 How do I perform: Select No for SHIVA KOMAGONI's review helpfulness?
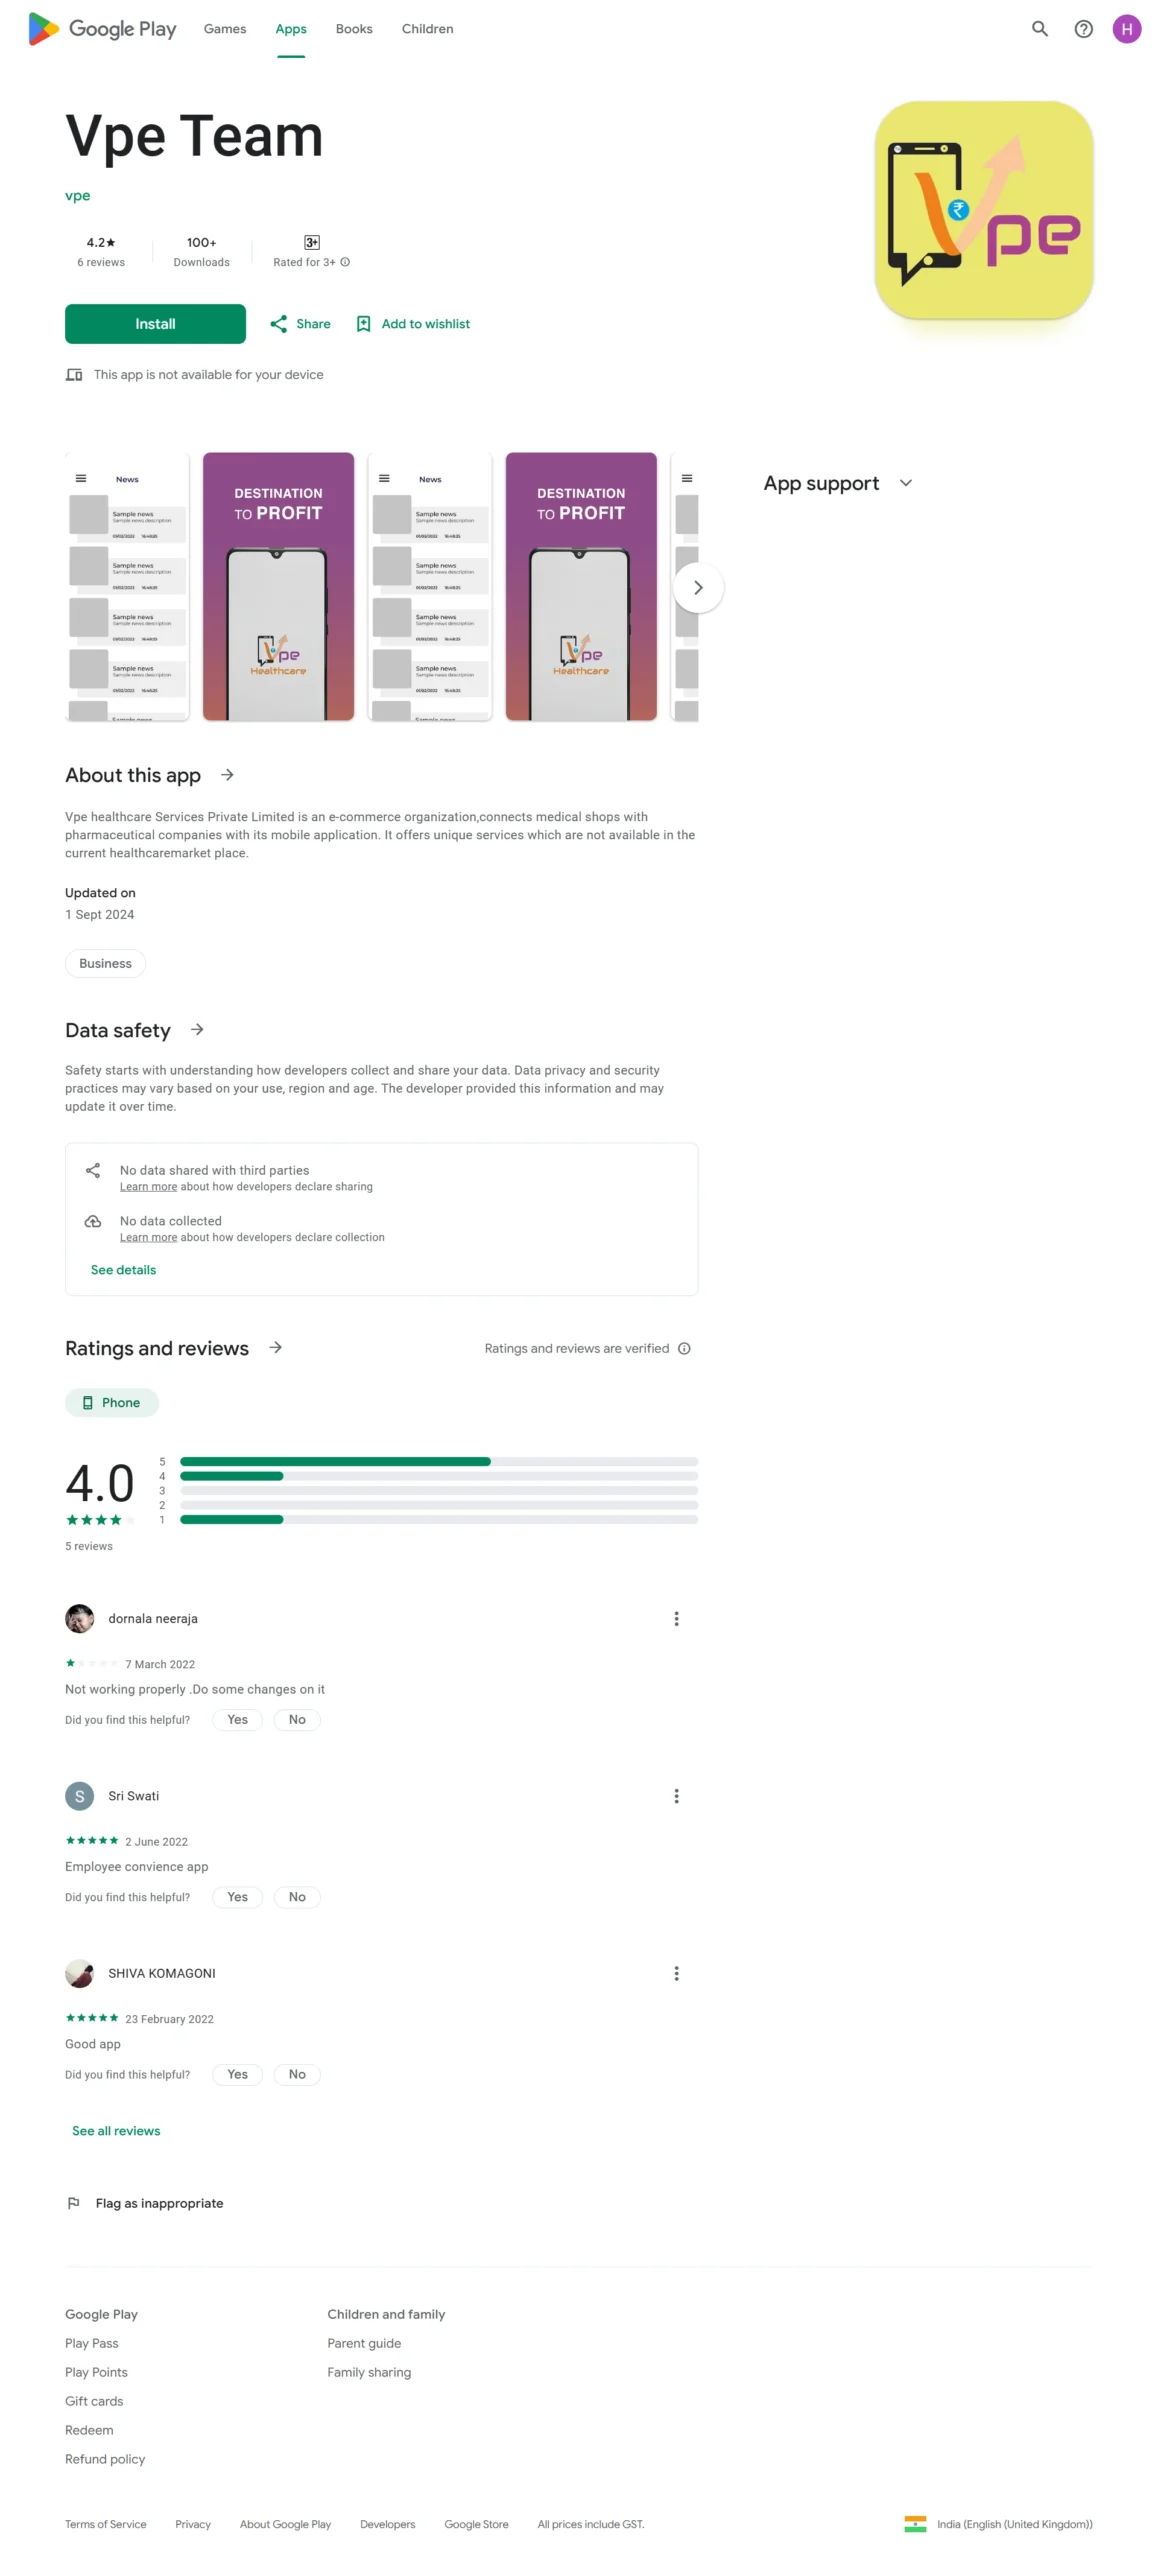(297, 2072)
